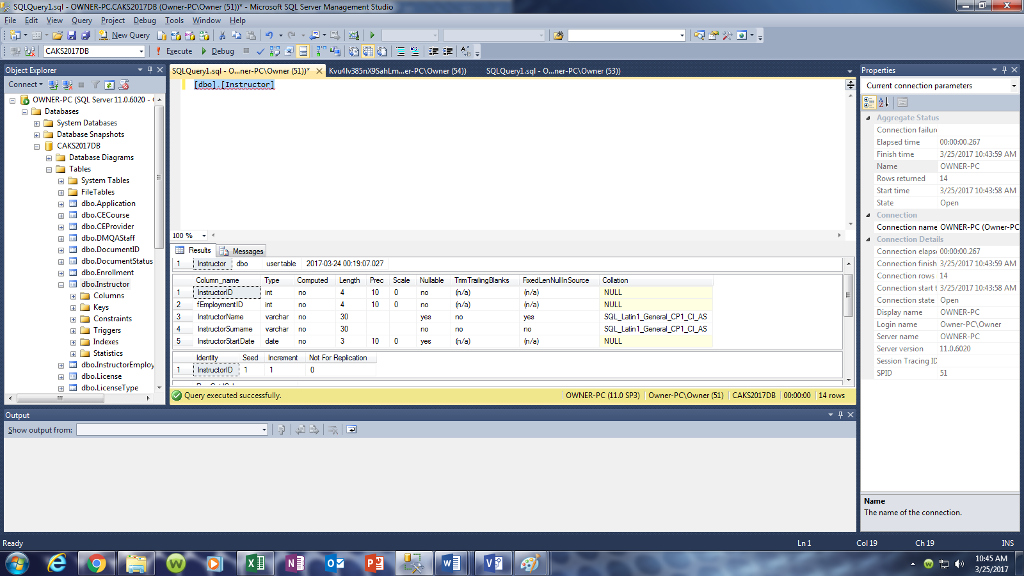1024x576 pixels.
Task: Collapse the dbo.Instructor table node
Action: coord(60,283)
